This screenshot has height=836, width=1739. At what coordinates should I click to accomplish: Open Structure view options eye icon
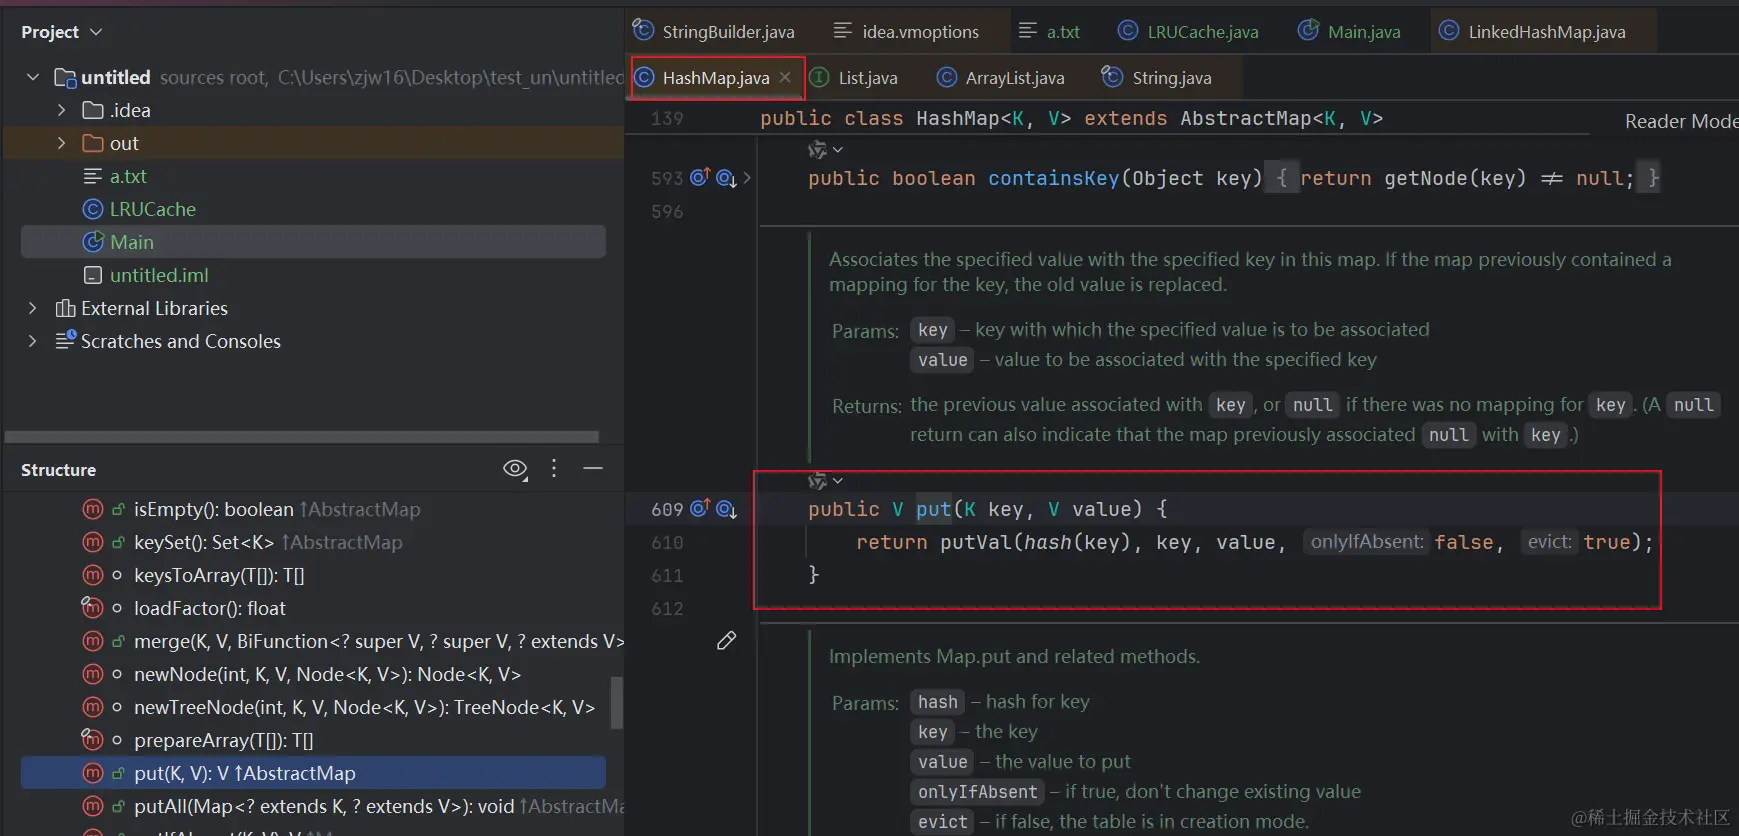pyautogui.click(x=515, y=469)
